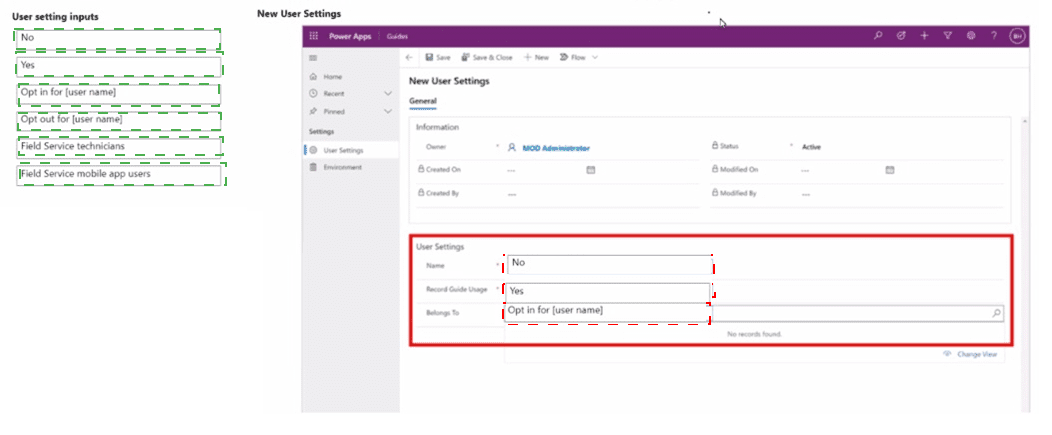Viewport: 1052px width, 435px height.
Task: Click the Belongs To lookup field
Action: (x=754, y=313)
